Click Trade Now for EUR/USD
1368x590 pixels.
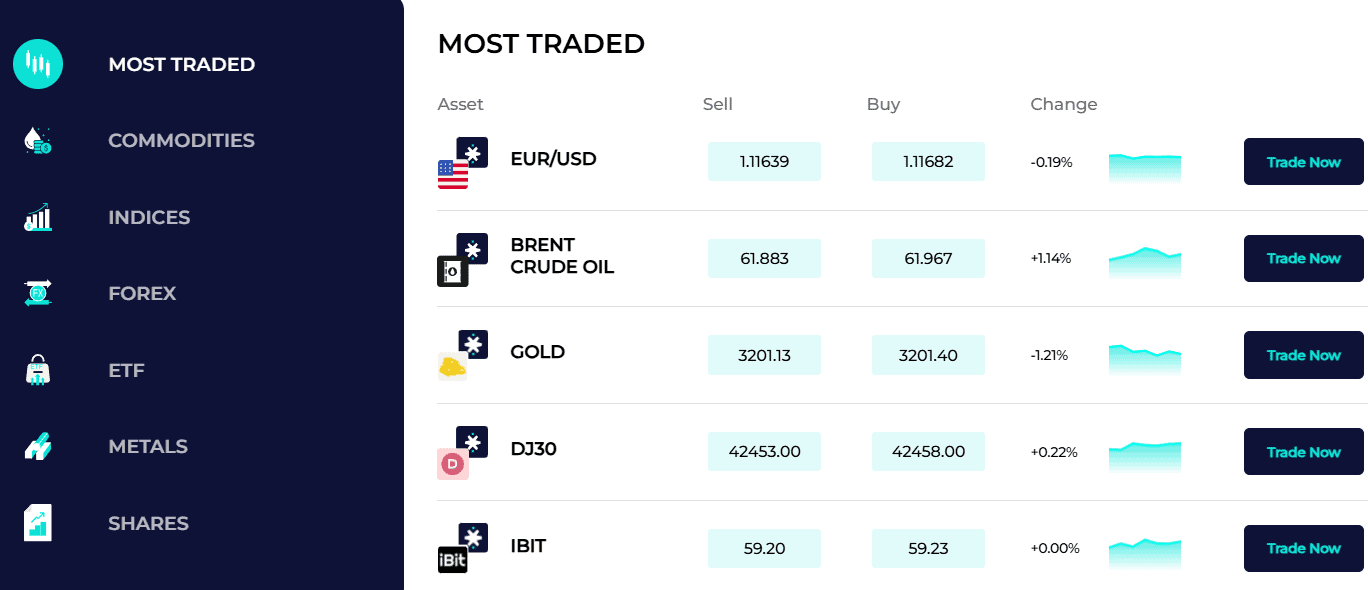click(1303, 161)
